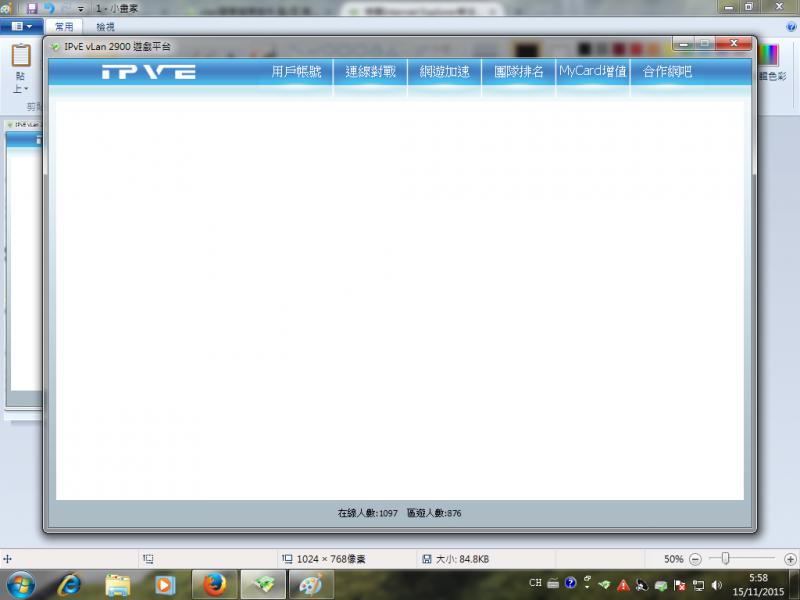Switch to Paint on the taskbar

click(311, 584)
